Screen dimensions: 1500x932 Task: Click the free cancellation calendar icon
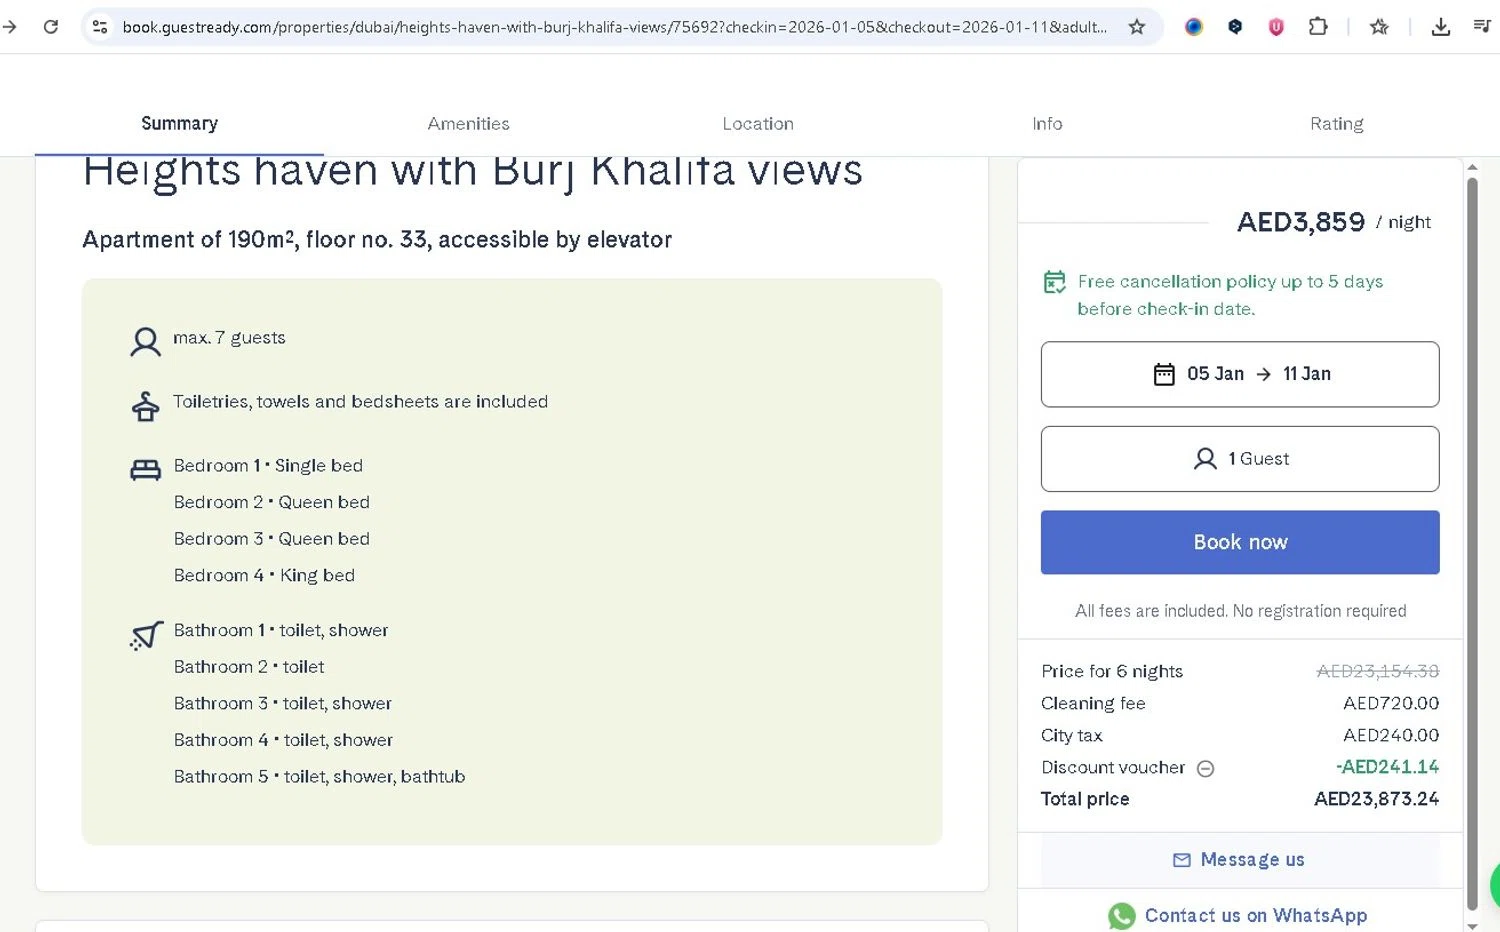tap(1055, 282)
